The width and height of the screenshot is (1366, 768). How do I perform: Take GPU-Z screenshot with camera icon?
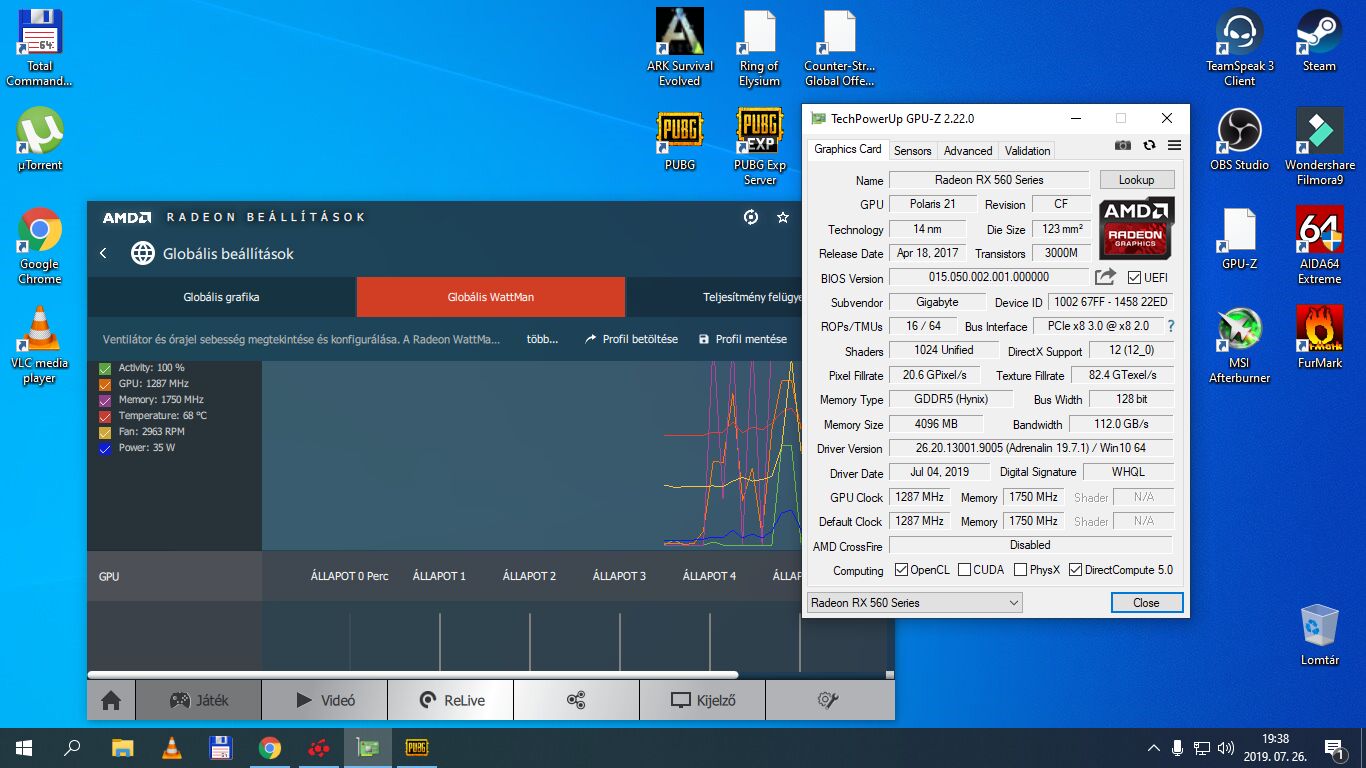click(1123, 146)
